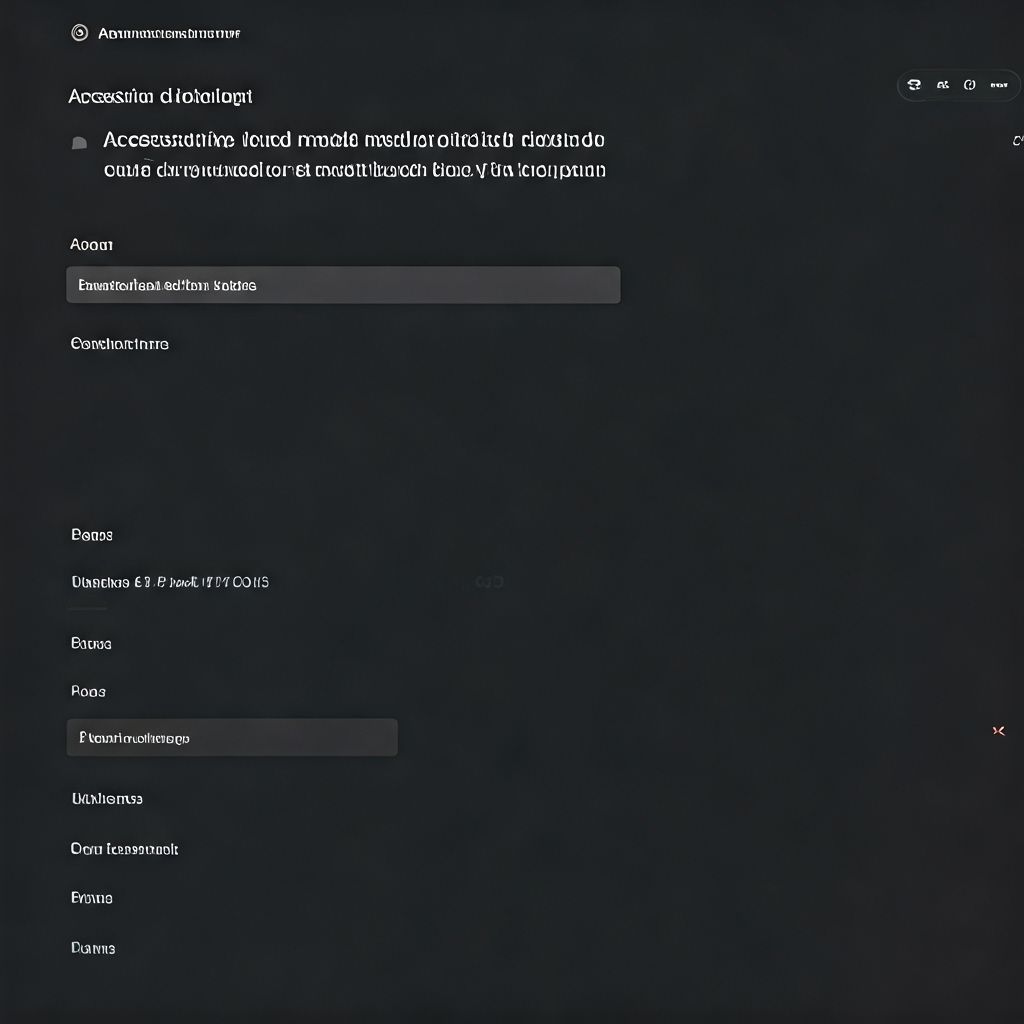Click the circular app logo in the header
The width and height of the screenshot is (1024, 1024).
tap(80, 33)
